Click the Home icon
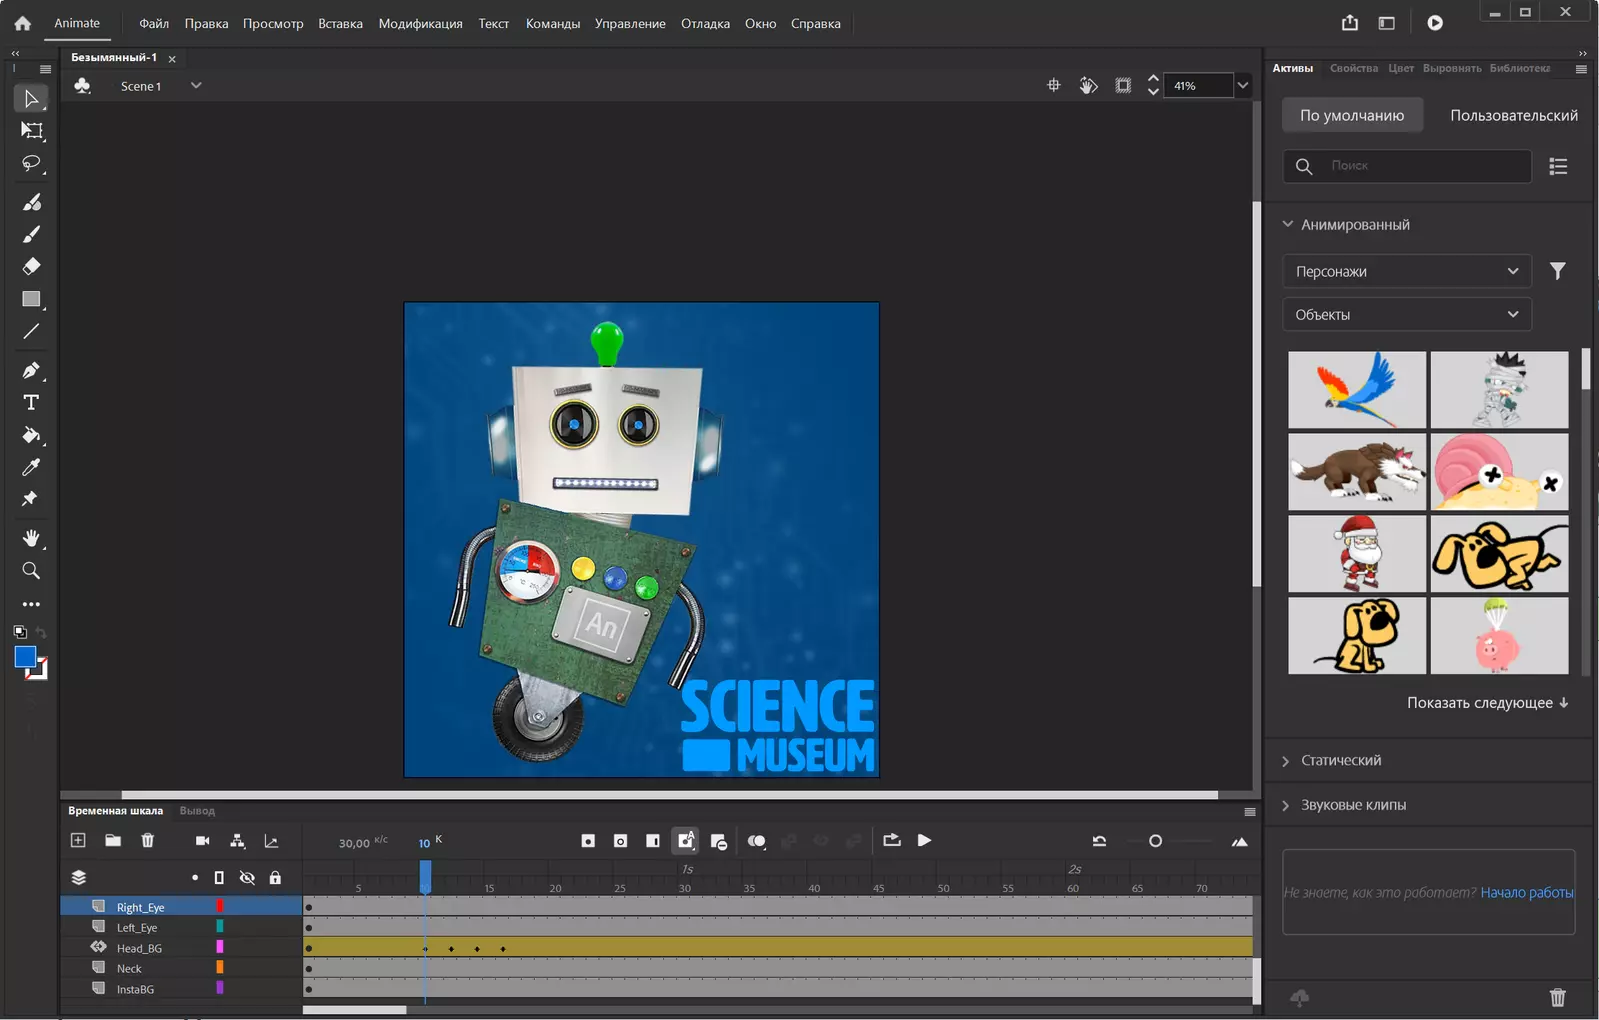The height and width of the screenshot is (1020, 1599). [x=22, y=23]
